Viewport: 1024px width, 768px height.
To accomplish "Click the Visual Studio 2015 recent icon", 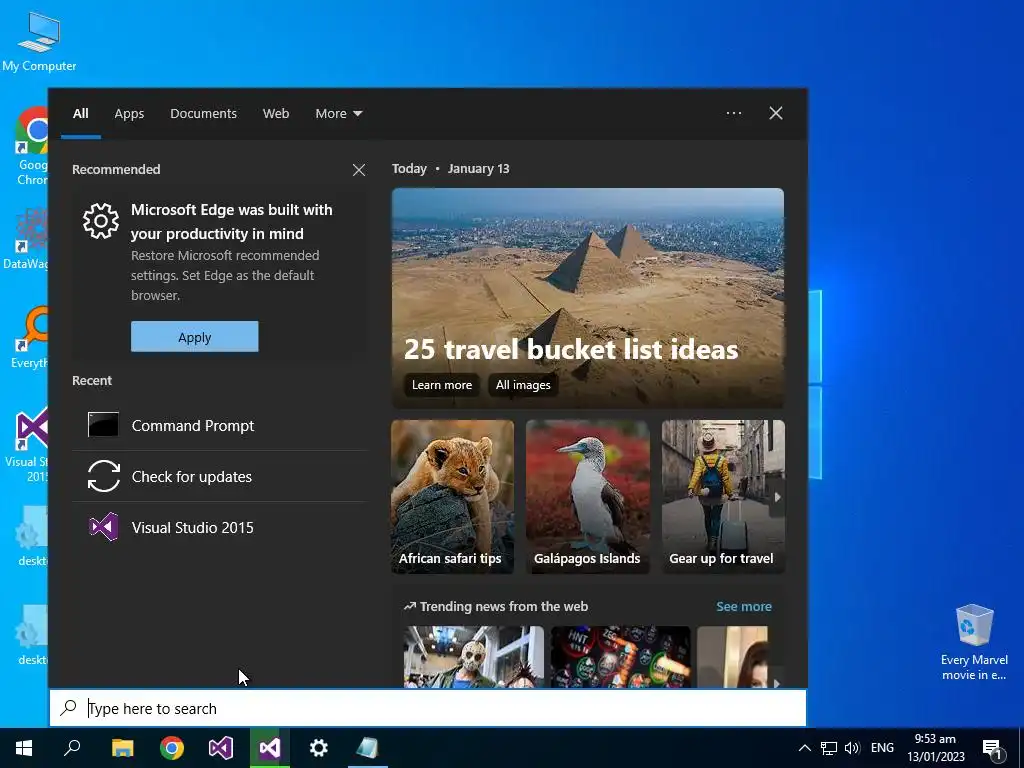I will tap(103, 527).
